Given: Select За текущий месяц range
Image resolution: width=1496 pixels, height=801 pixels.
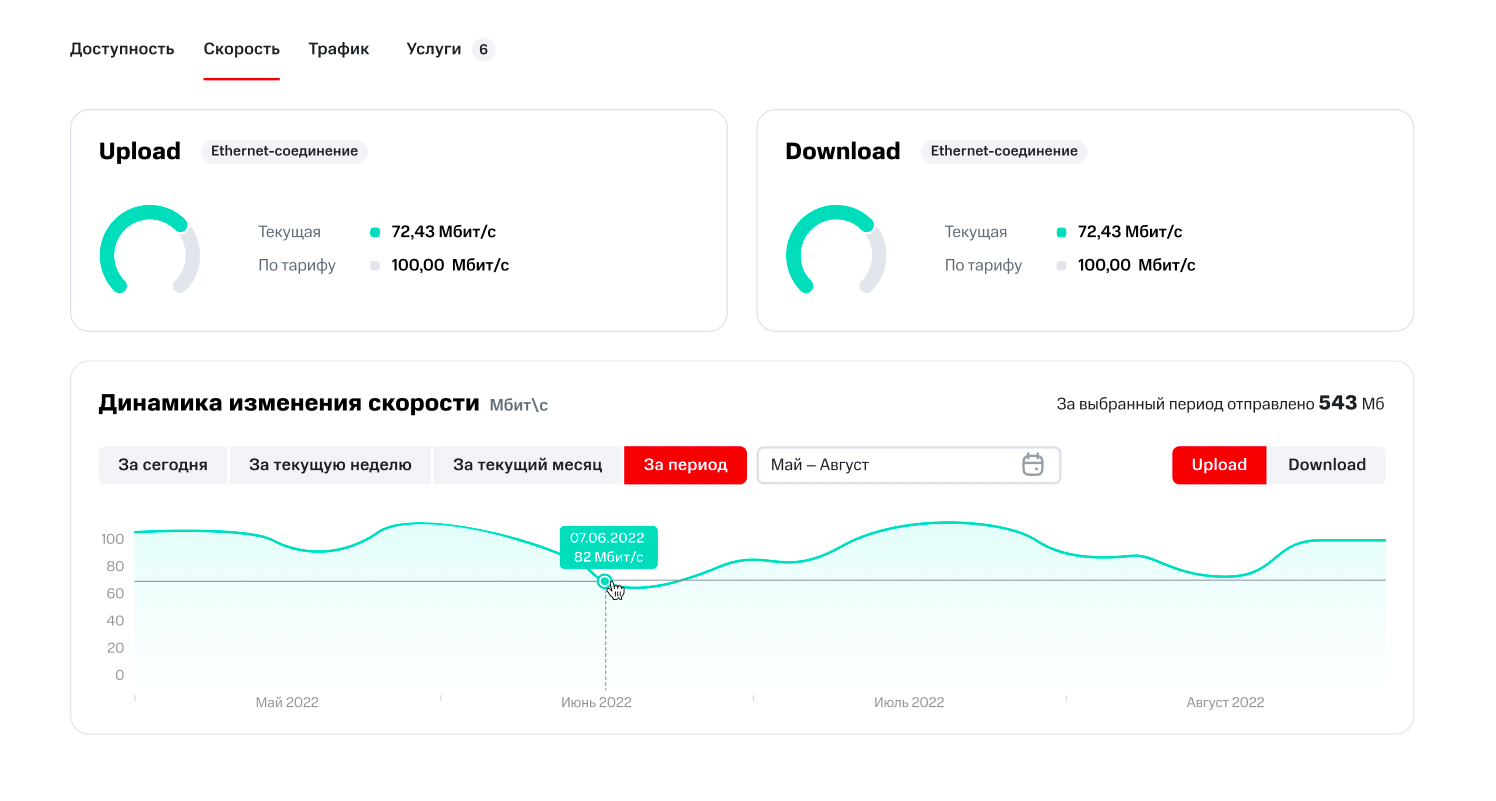Looking at the screenshot, I should (527, 465).
